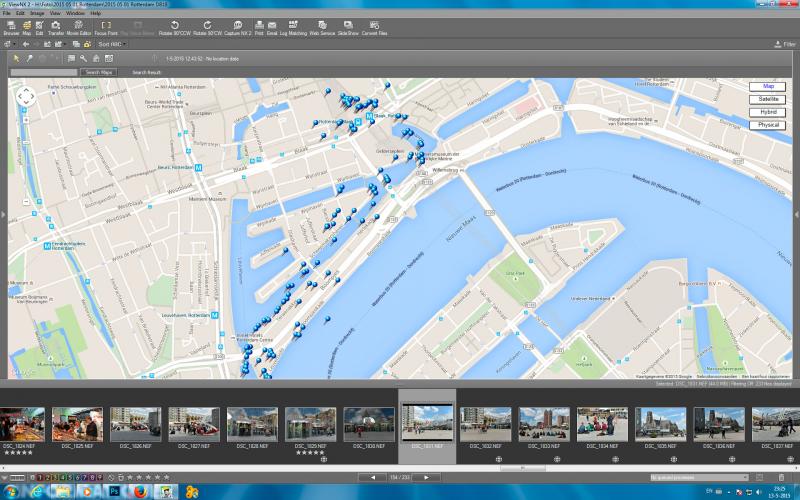800x500 pixels.
Task: Click the filmstrip horizontal scrollbar thumb
Action: click(524, 467)
